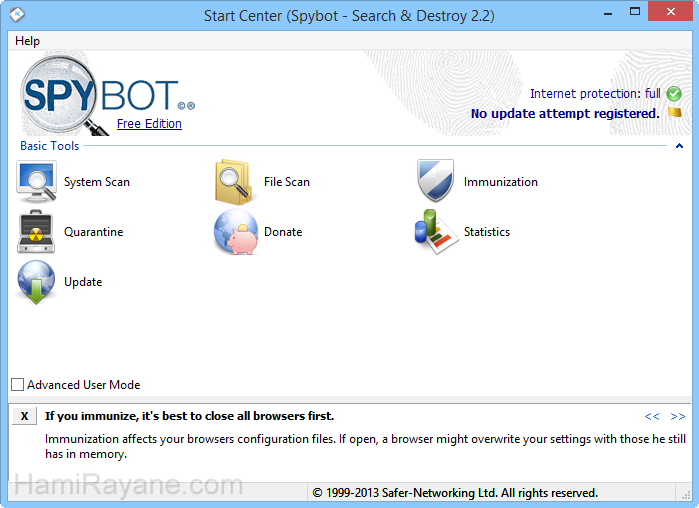This screenshot has height=508, width=699.
Task: Click the System Scan label
Action: coord(97,182)
